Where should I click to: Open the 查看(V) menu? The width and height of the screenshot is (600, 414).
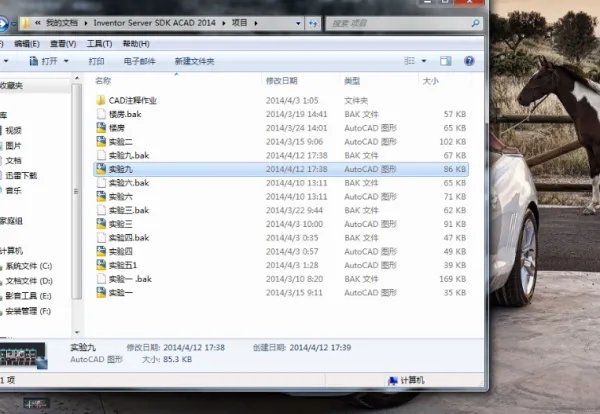63,44
